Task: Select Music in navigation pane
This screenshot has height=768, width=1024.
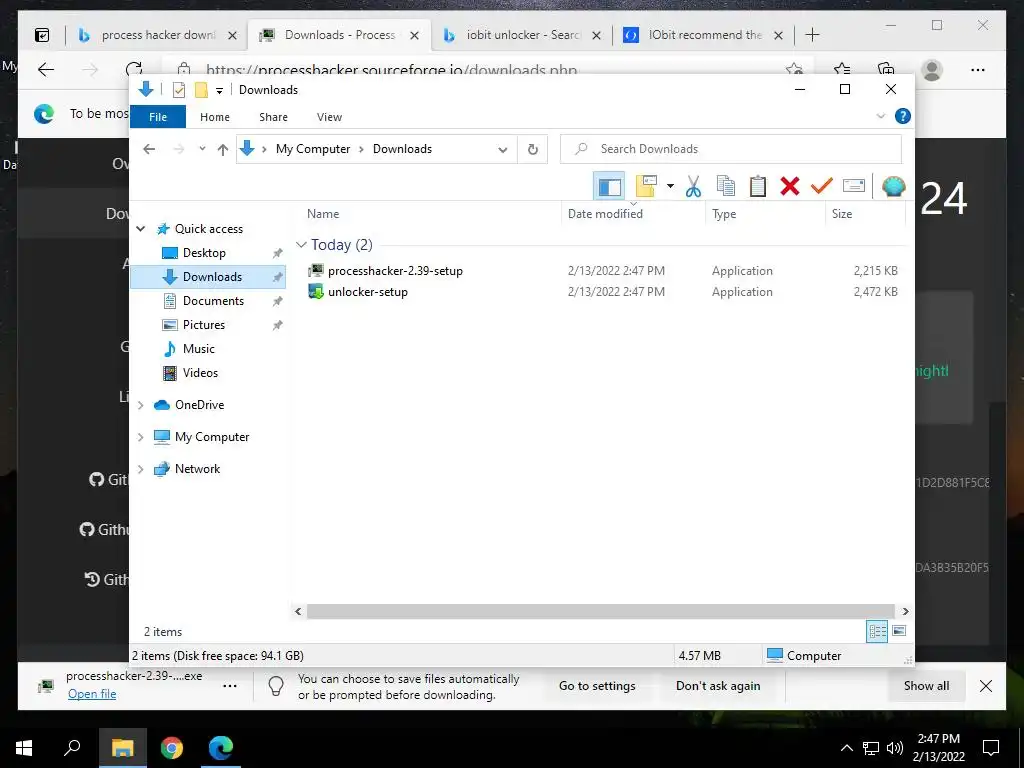Action: [198, 349]
